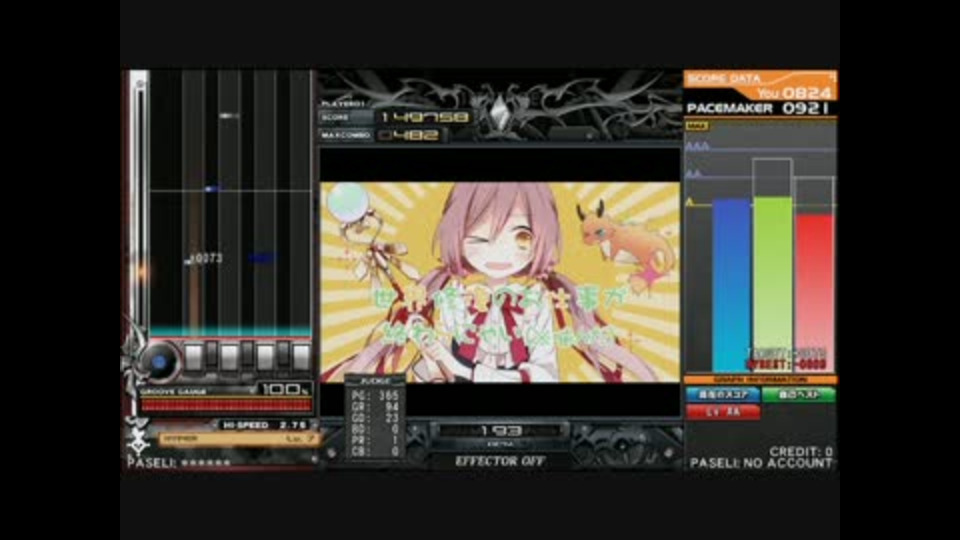
Task: Click the JUDGE statistics panel
Action: (375, 416)
